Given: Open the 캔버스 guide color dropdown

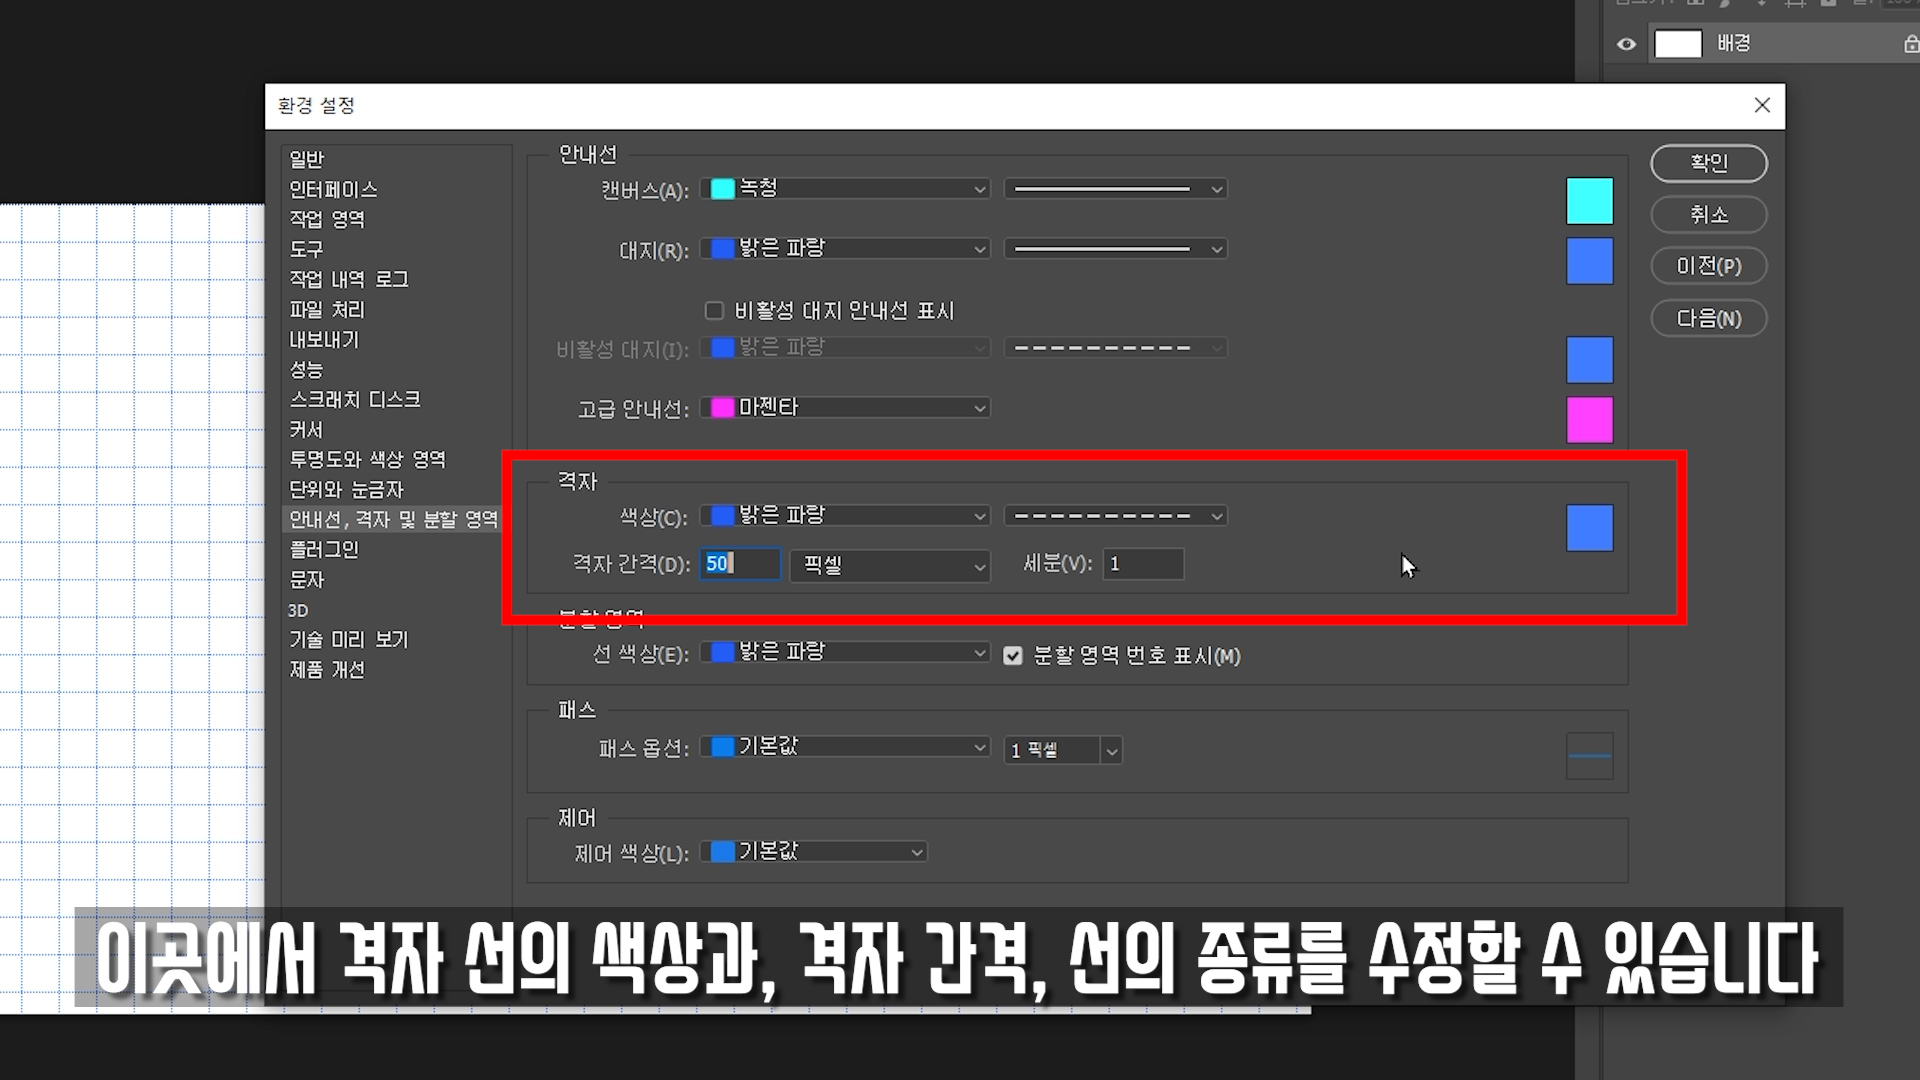Looking at the screenshot, I should point(845,189).
